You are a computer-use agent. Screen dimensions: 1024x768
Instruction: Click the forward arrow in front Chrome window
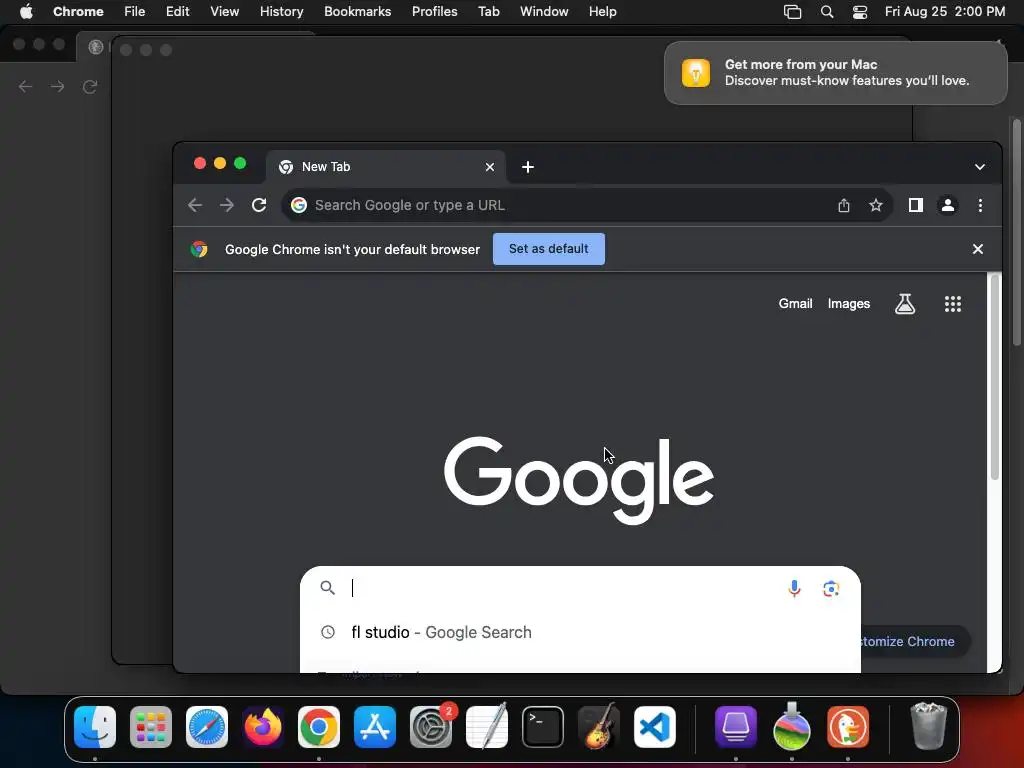tap(227, 205)
